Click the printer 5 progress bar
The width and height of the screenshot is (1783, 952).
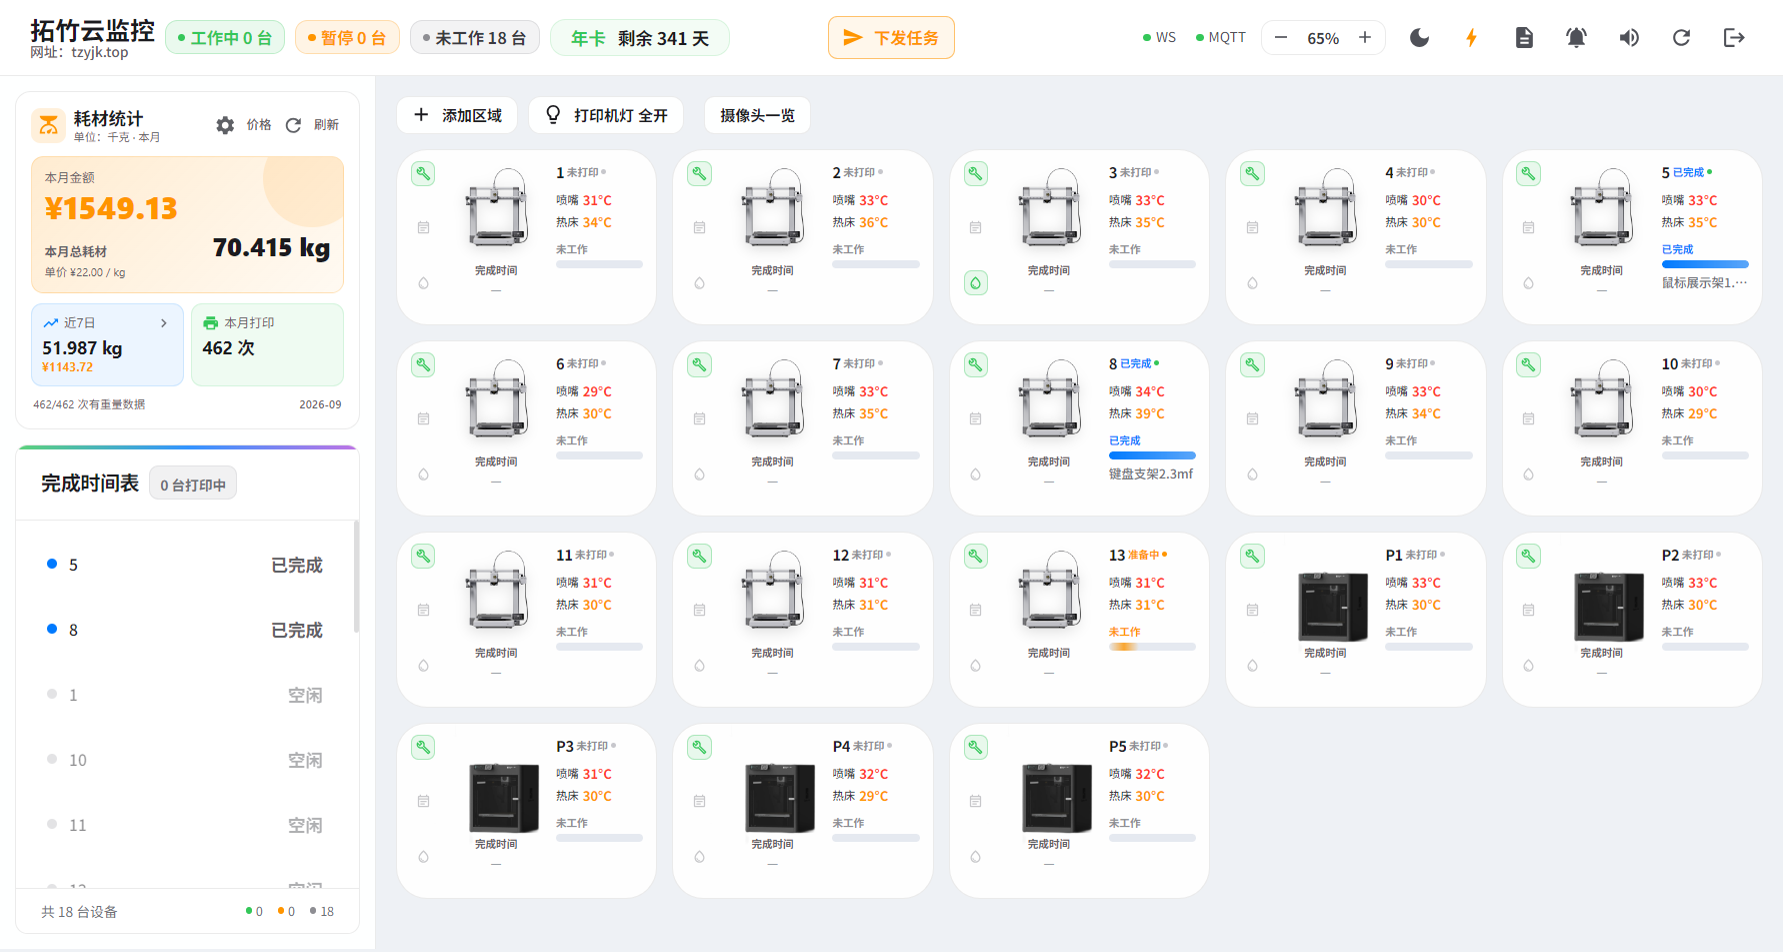click(1705, 265)
